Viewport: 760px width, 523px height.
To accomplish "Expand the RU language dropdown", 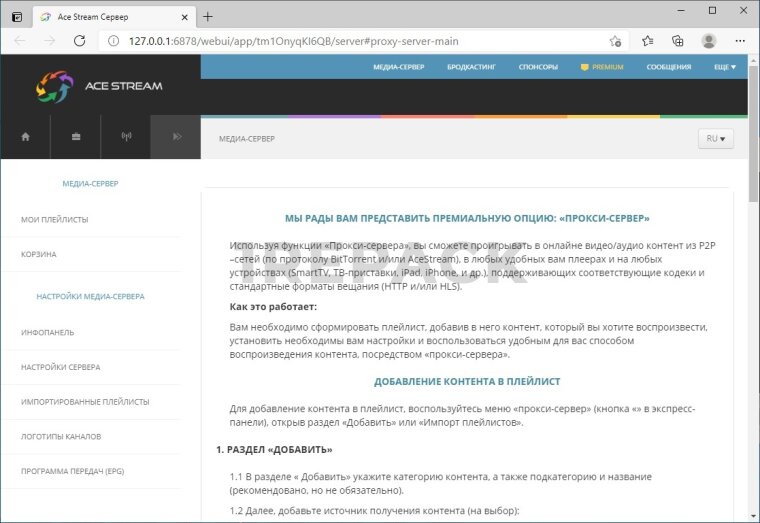I will click(x=715, y=139).
